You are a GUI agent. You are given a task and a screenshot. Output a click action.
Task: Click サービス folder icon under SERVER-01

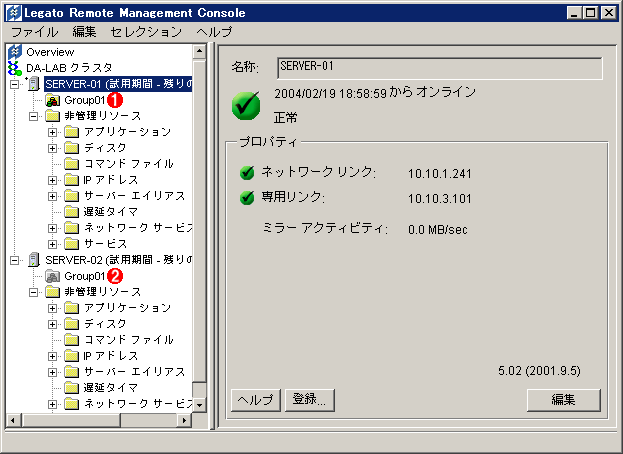(72, 243)
